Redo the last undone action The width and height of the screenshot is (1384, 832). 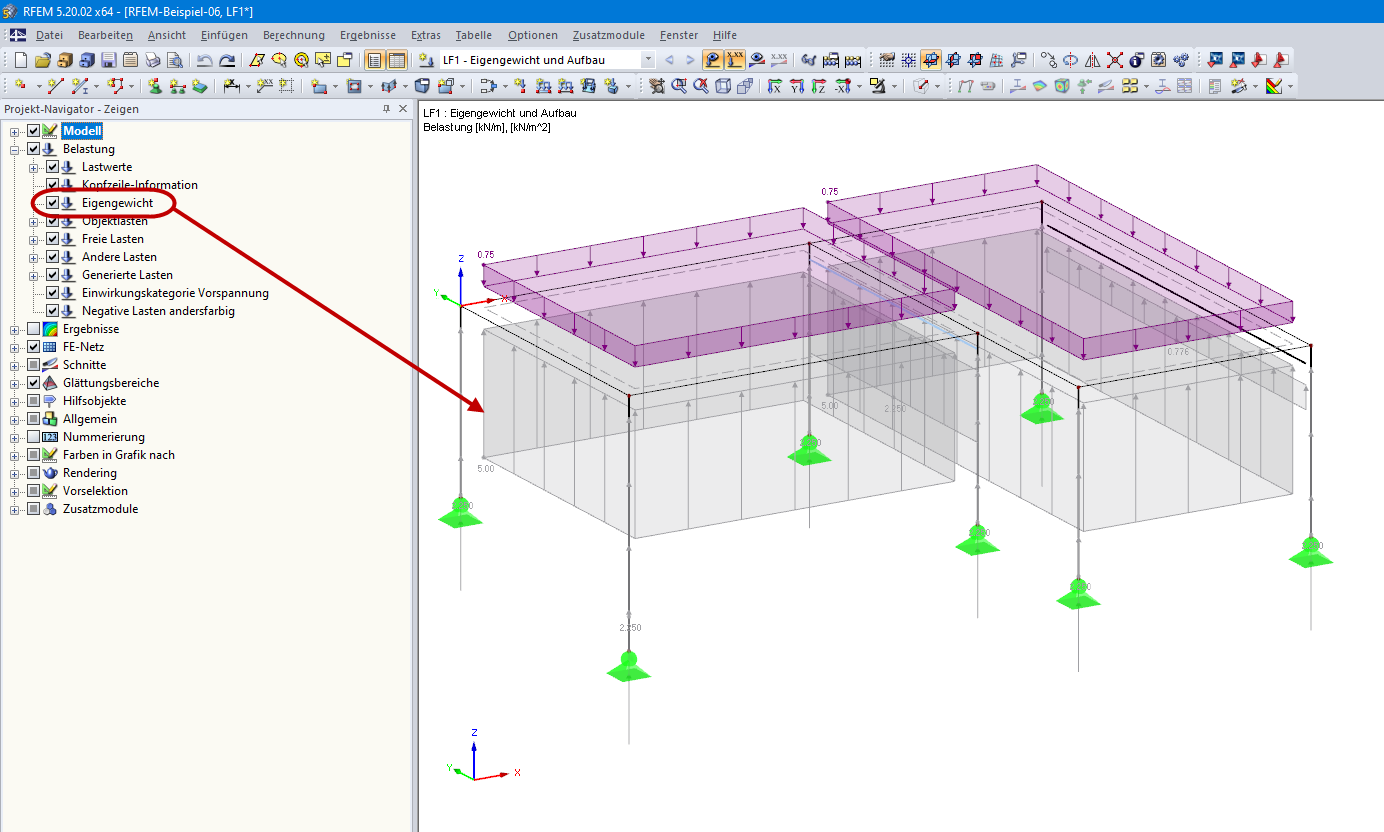pos(227,60)
